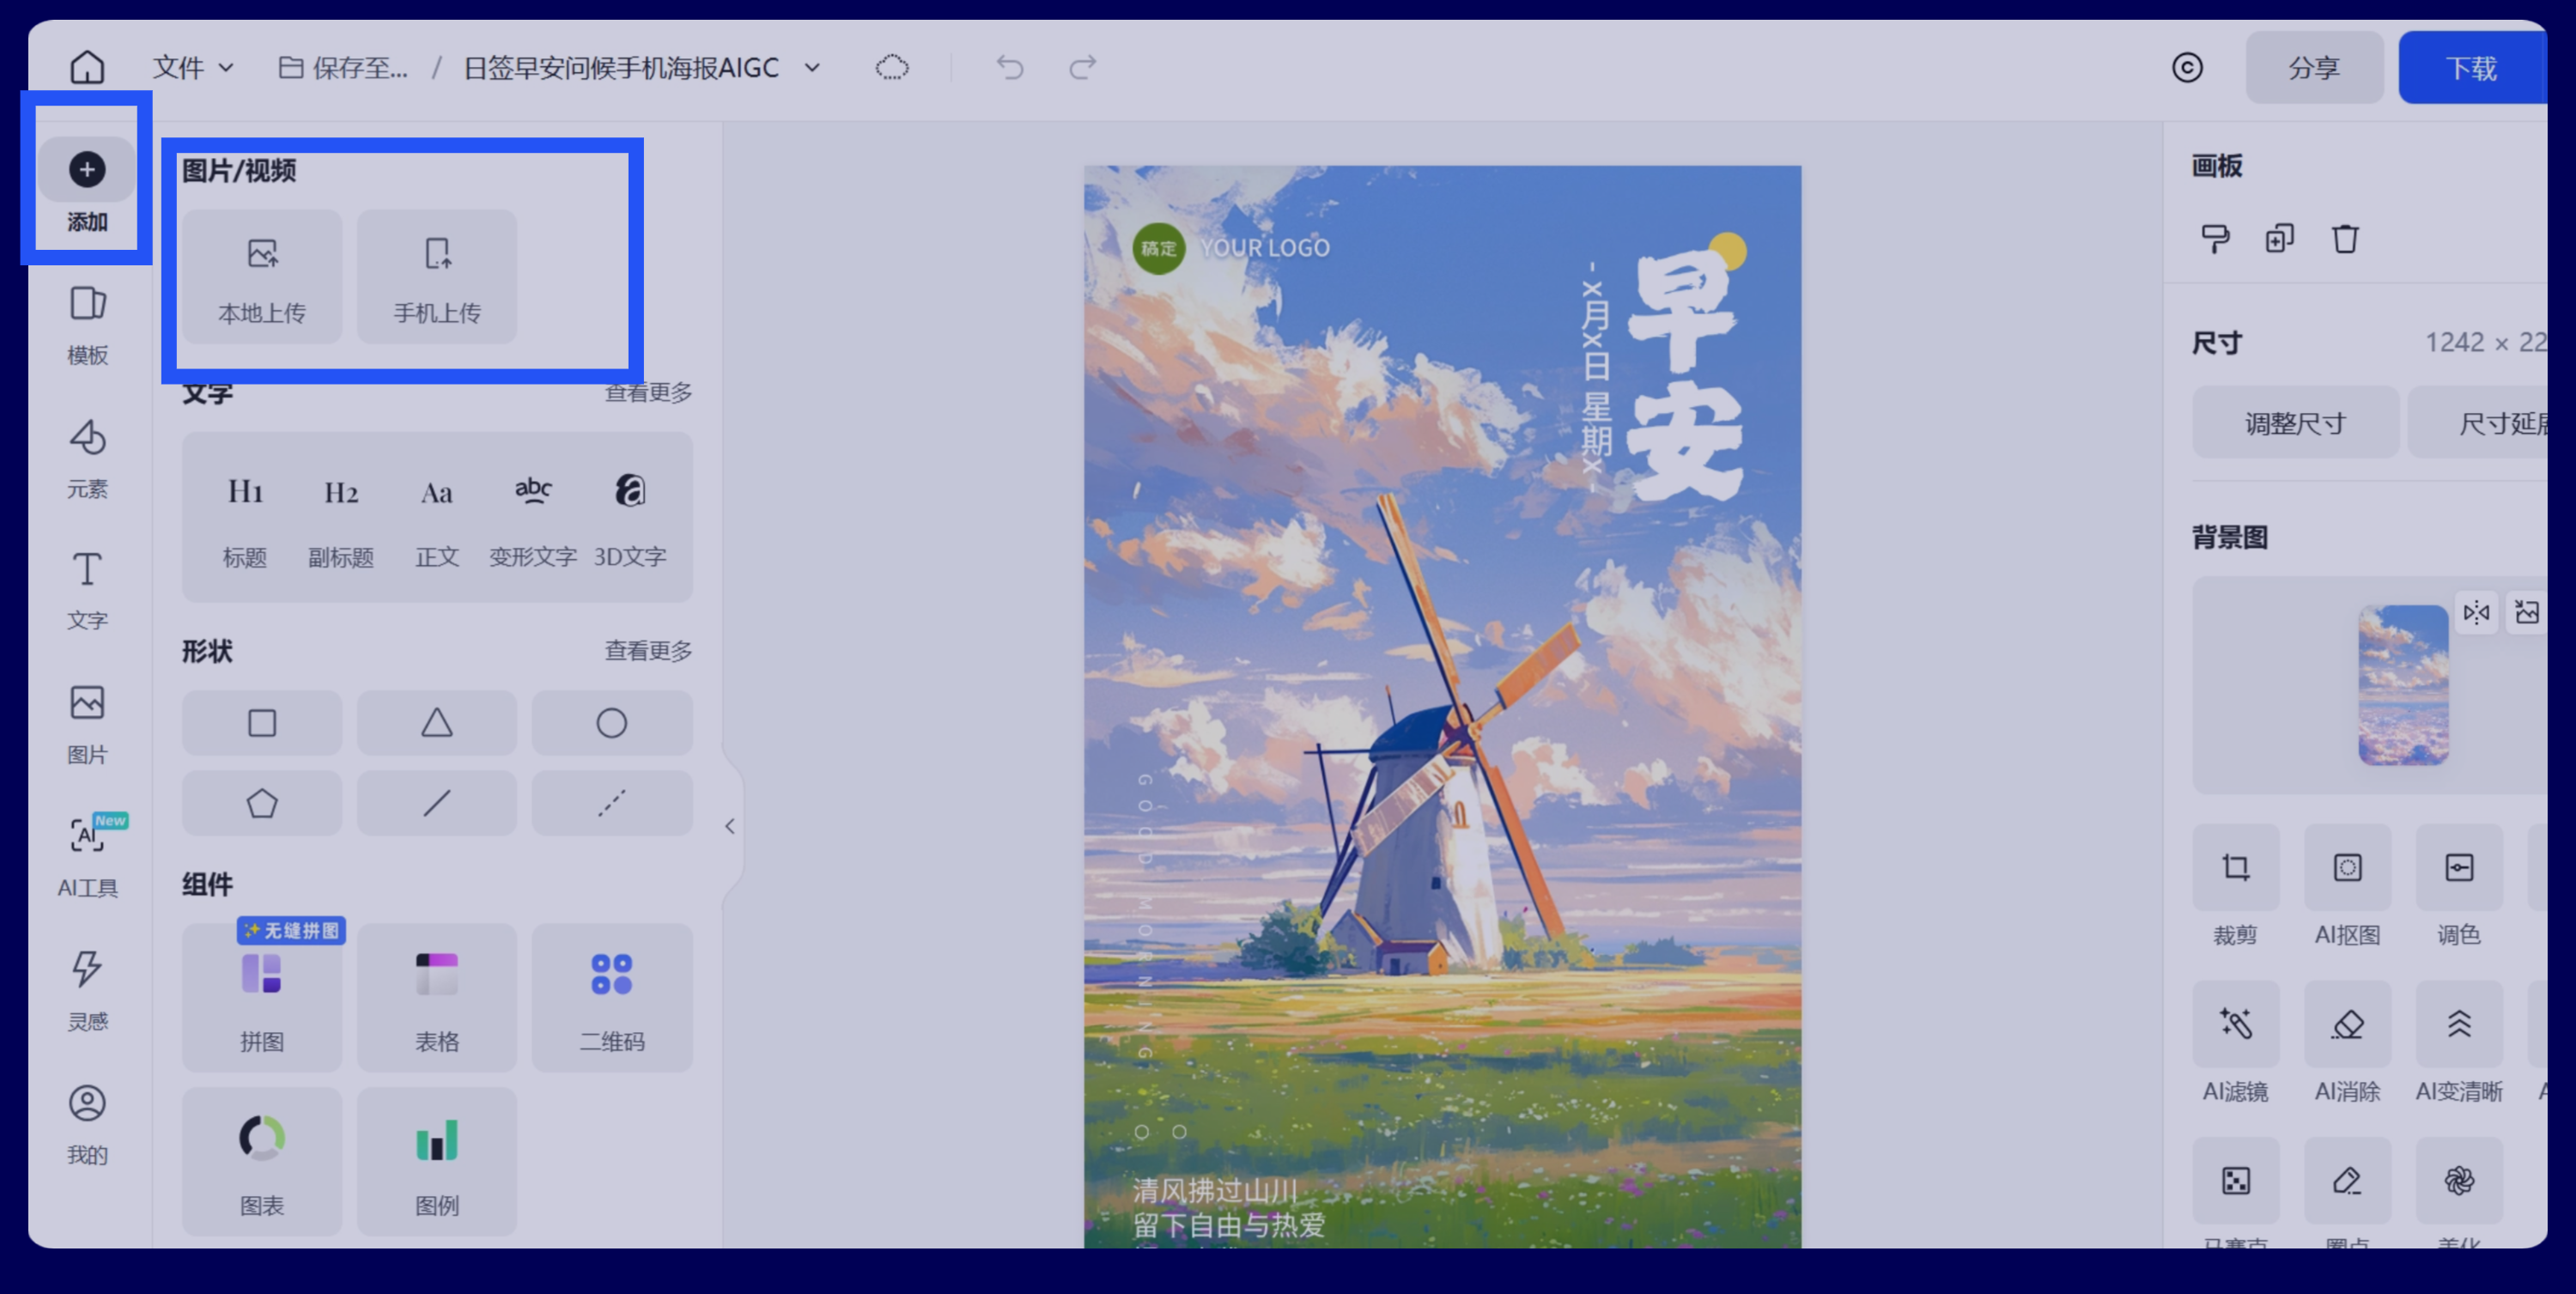Click 查看更多 next to 文字

click(648, 393)
